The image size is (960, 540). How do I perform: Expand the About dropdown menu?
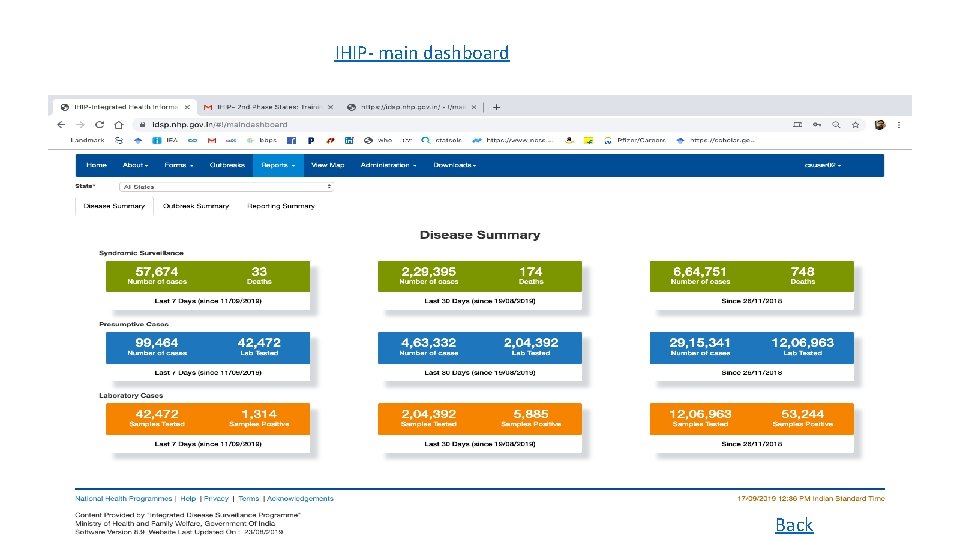pos(135,165)
